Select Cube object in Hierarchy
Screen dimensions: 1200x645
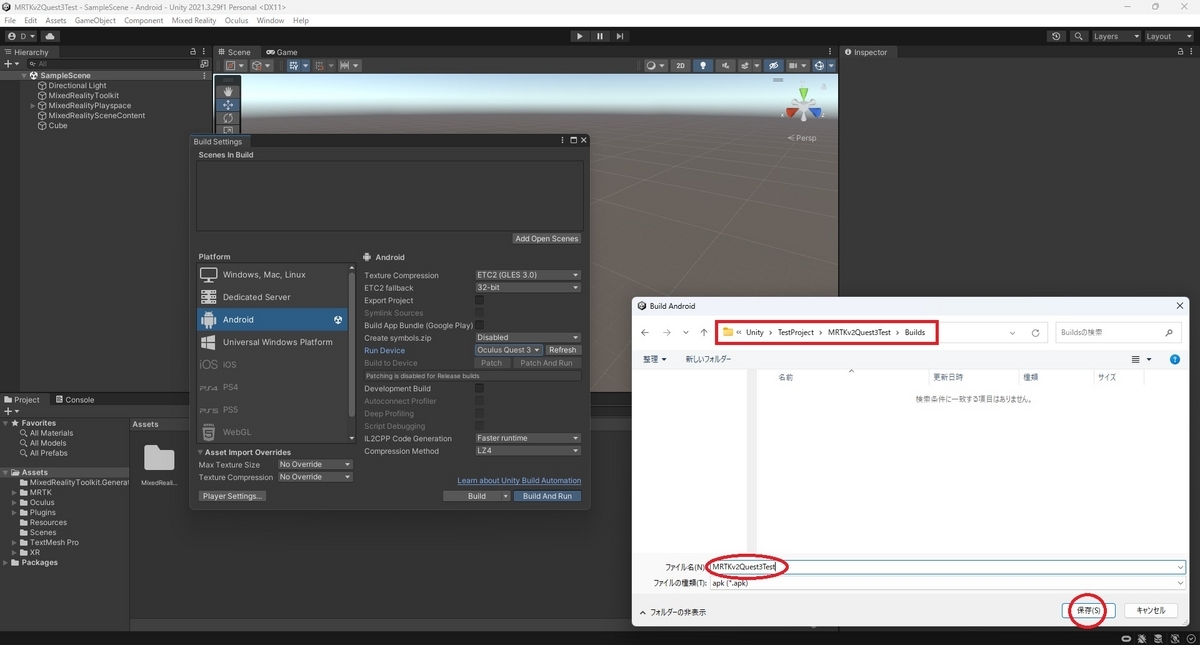click(x=58, y=125)
